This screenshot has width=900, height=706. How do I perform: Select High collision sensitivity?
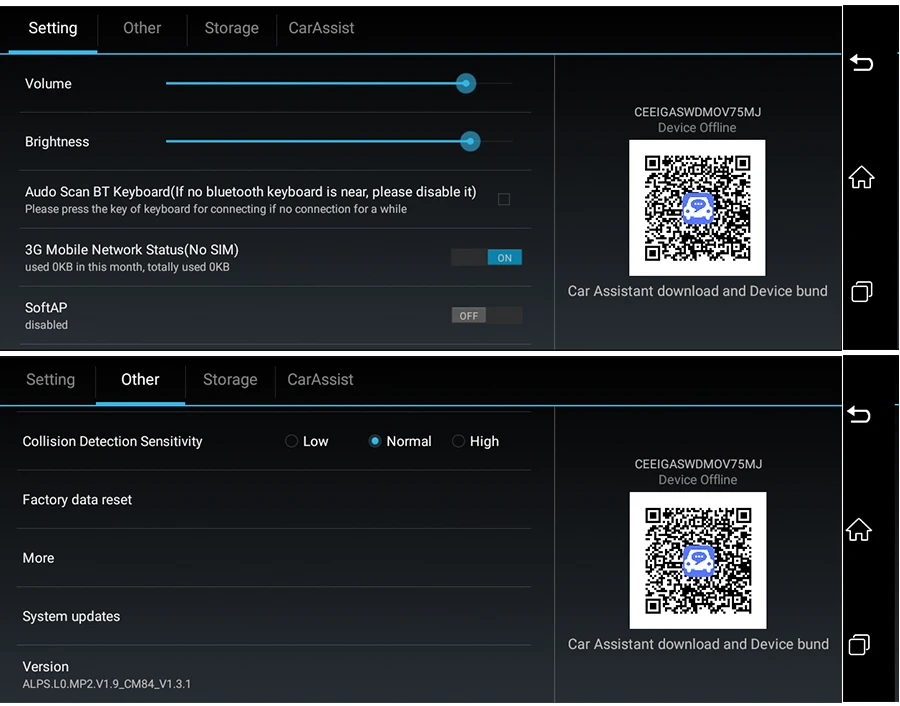(x=475, y=441)
